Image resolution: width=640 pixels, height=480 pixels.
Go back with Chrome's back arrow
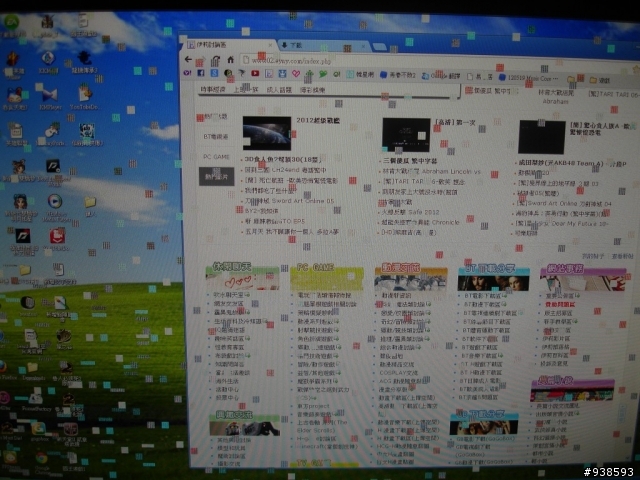pos(188,60)
